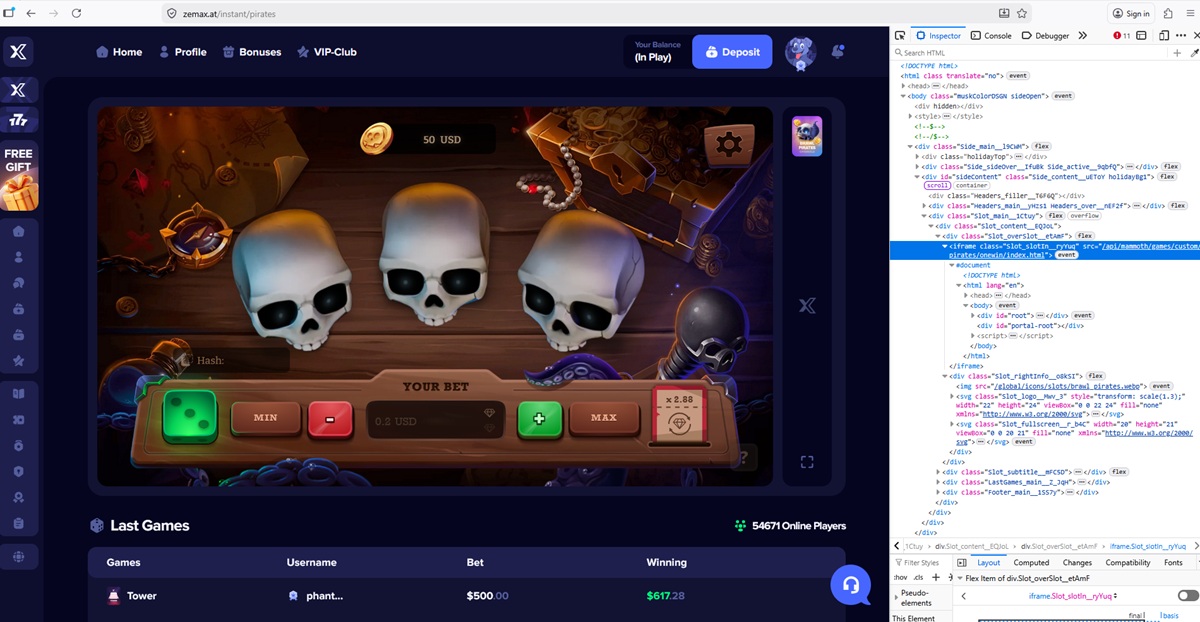The image size is (1200, 622).
Task: Click the green dice roll button
Action: (x=190, y=416)
